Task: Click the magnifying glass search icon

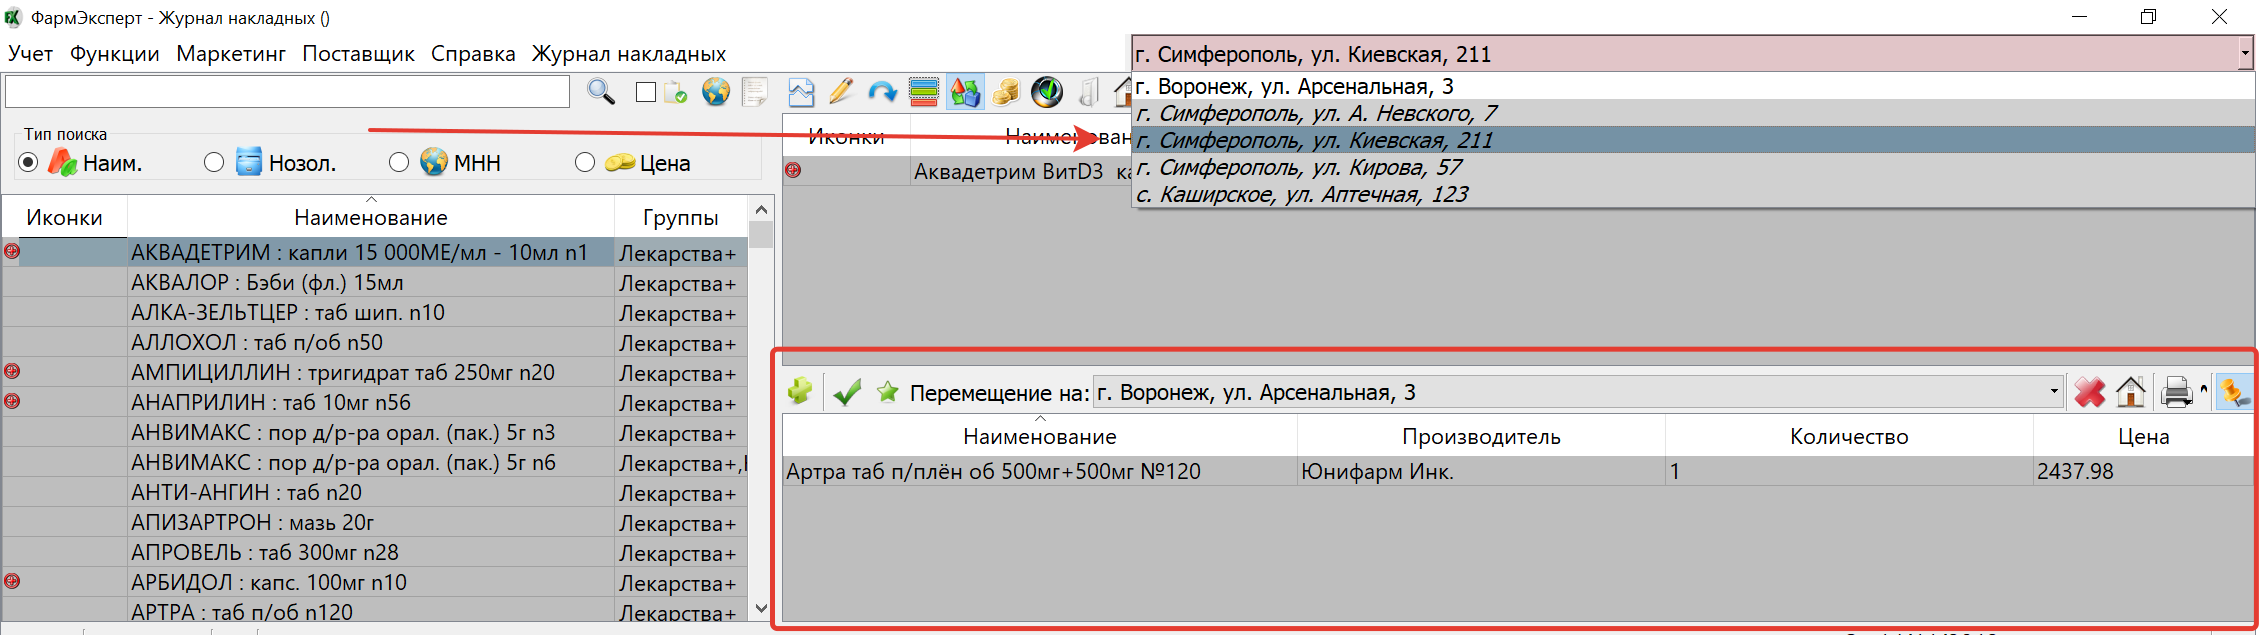Action: (x=601, y=92)
